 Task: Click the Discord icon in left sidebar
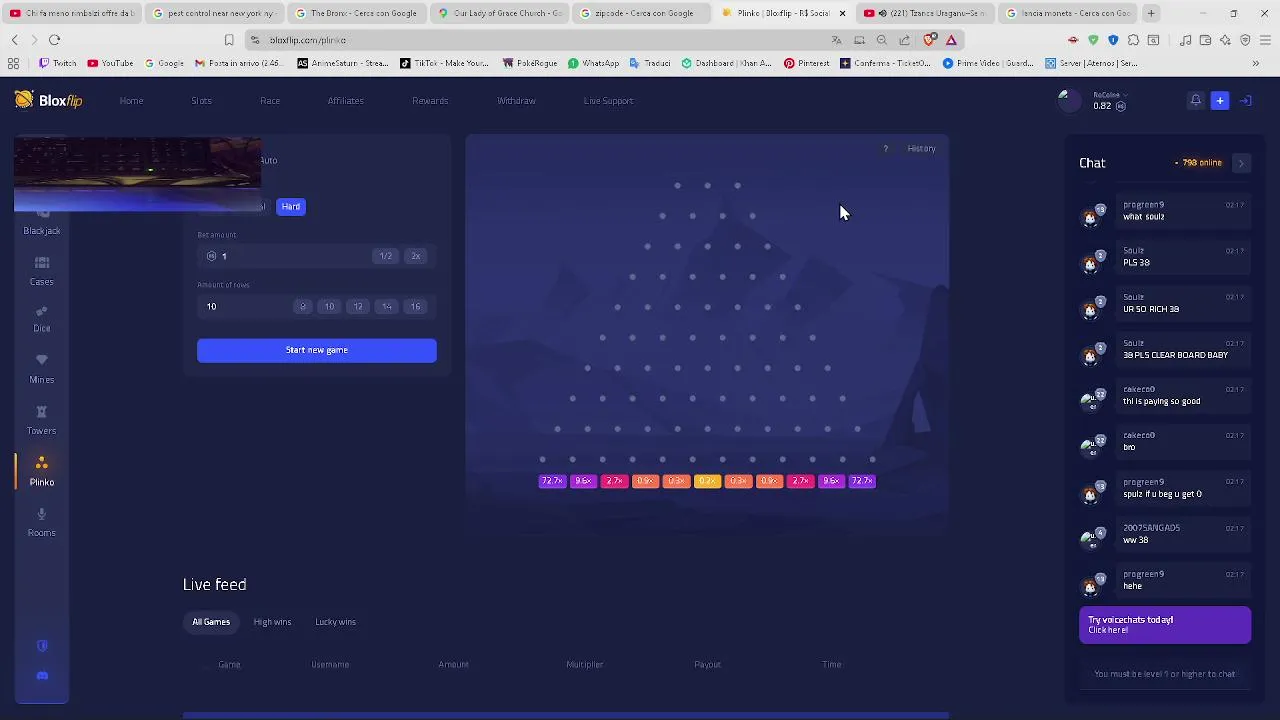click(42, 676)
